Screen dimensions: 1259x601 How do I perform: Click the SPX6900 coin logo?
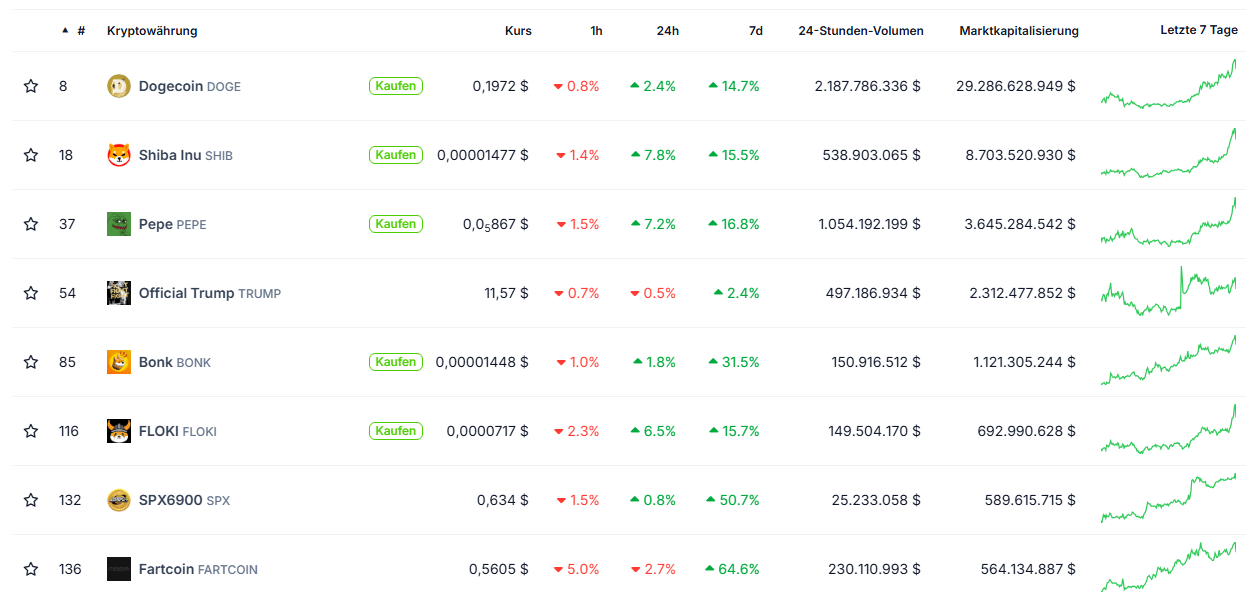tap(119, 500)
